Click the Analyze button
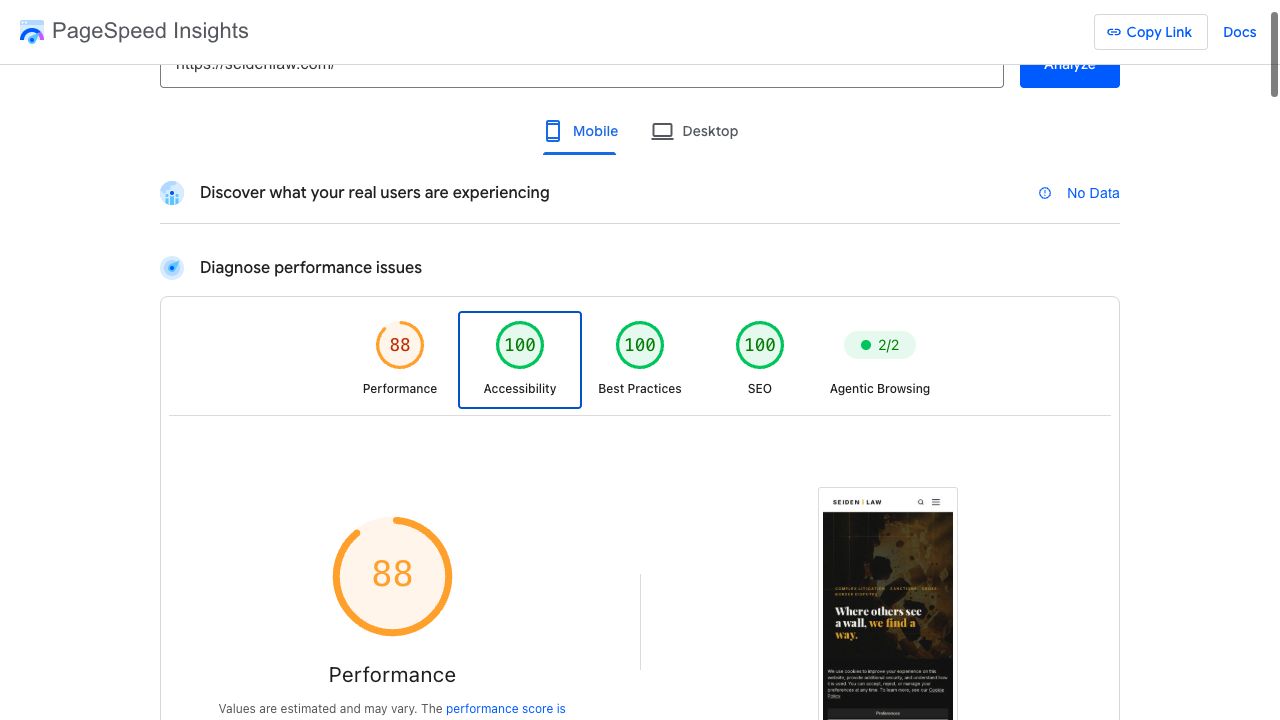Viewport: 1280px width, 720px height. (1069, 75)
